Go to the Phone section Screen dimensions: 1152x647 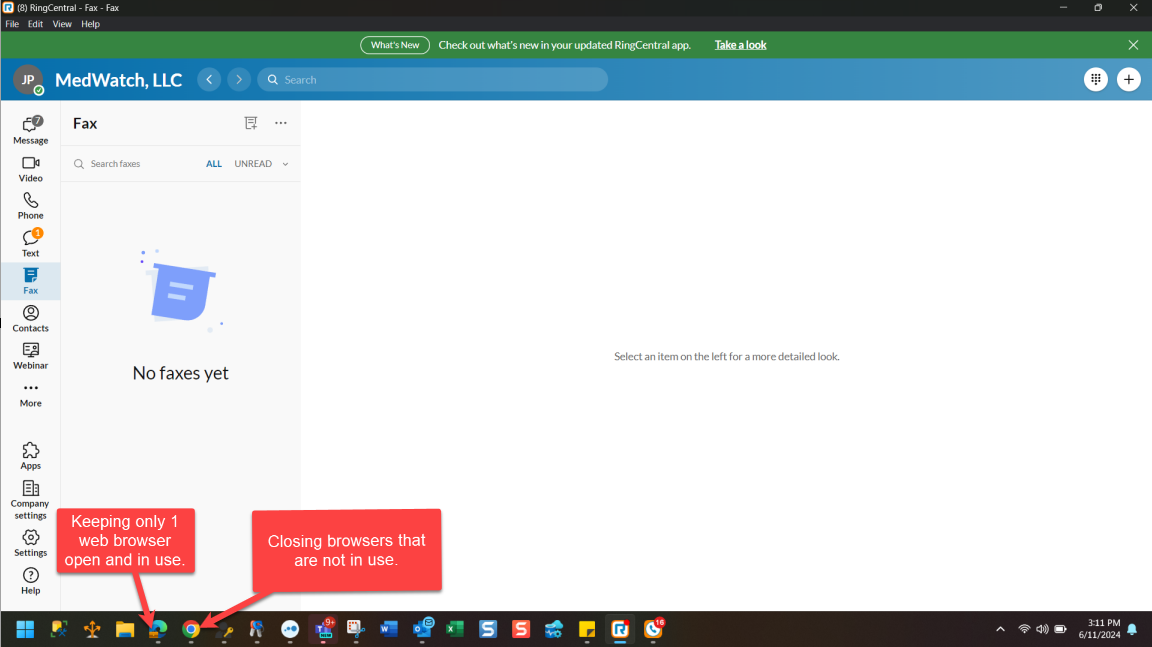(x=30, y=205)
